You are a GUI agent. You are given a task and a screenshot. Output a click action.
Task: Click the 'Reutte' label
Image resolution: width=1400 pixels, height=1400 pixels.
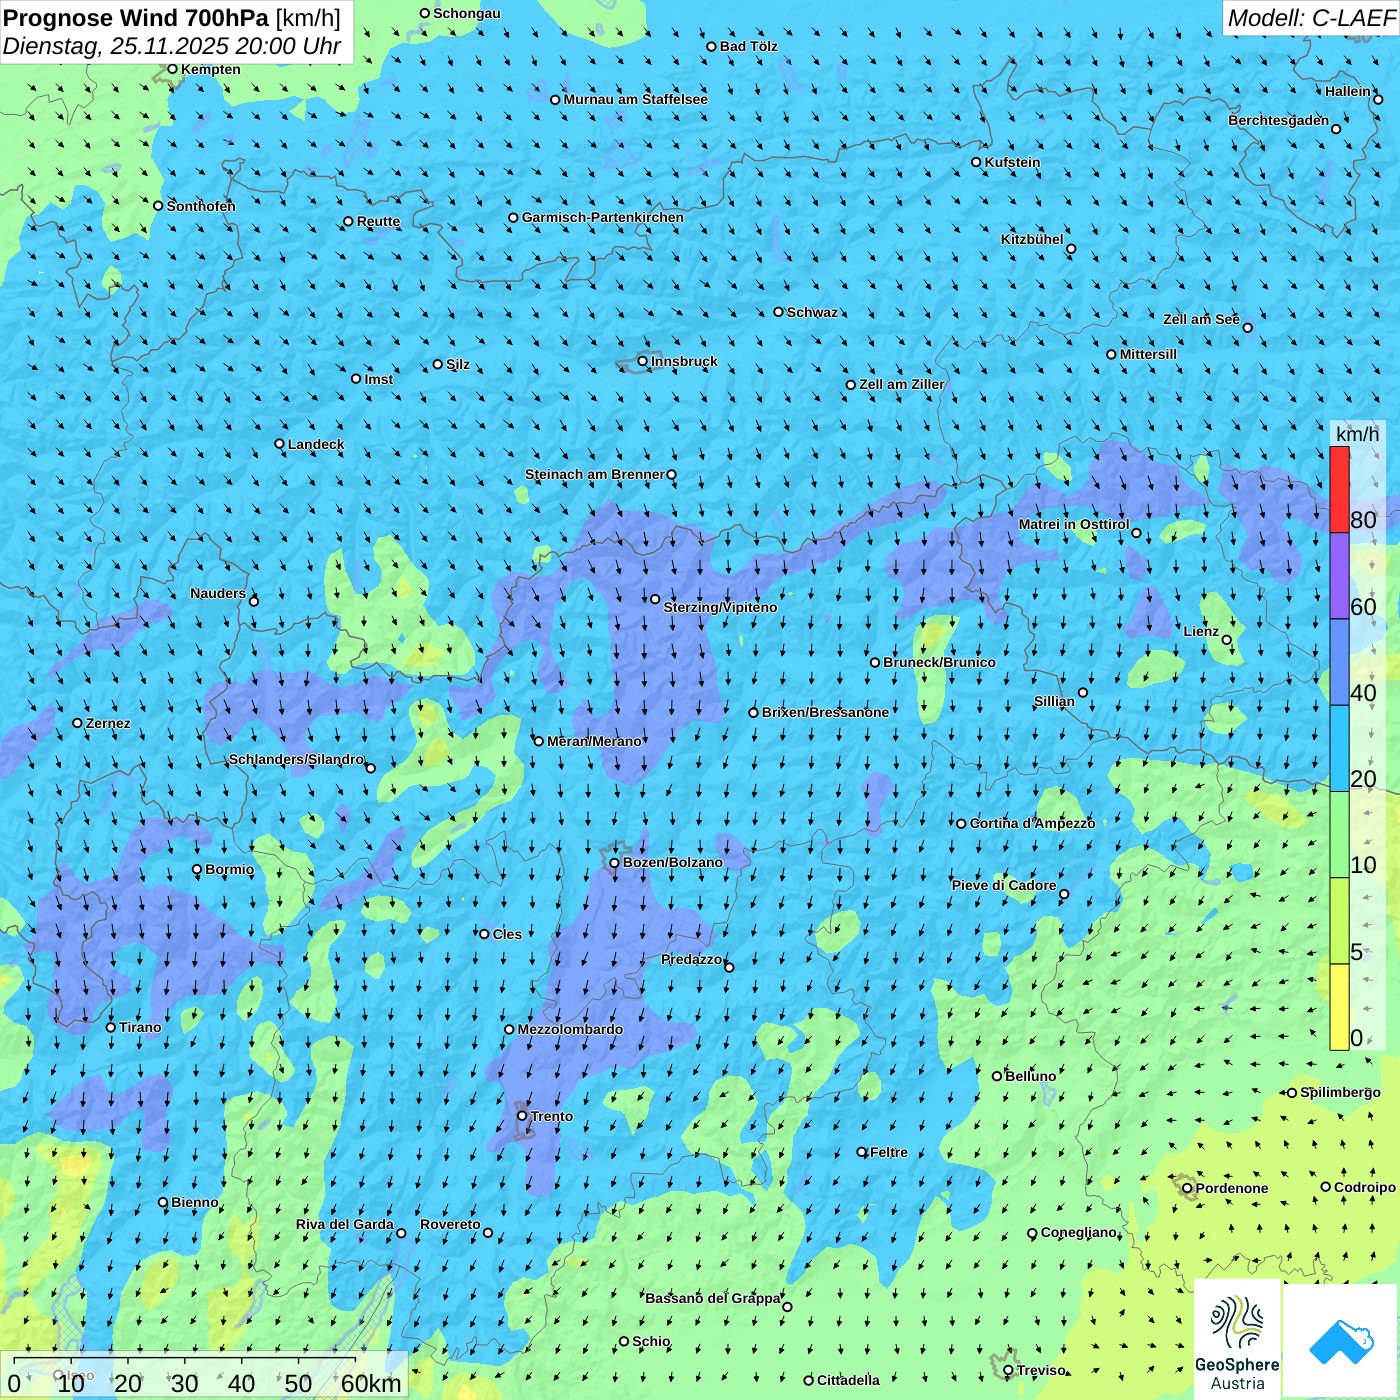pos(378,221)
